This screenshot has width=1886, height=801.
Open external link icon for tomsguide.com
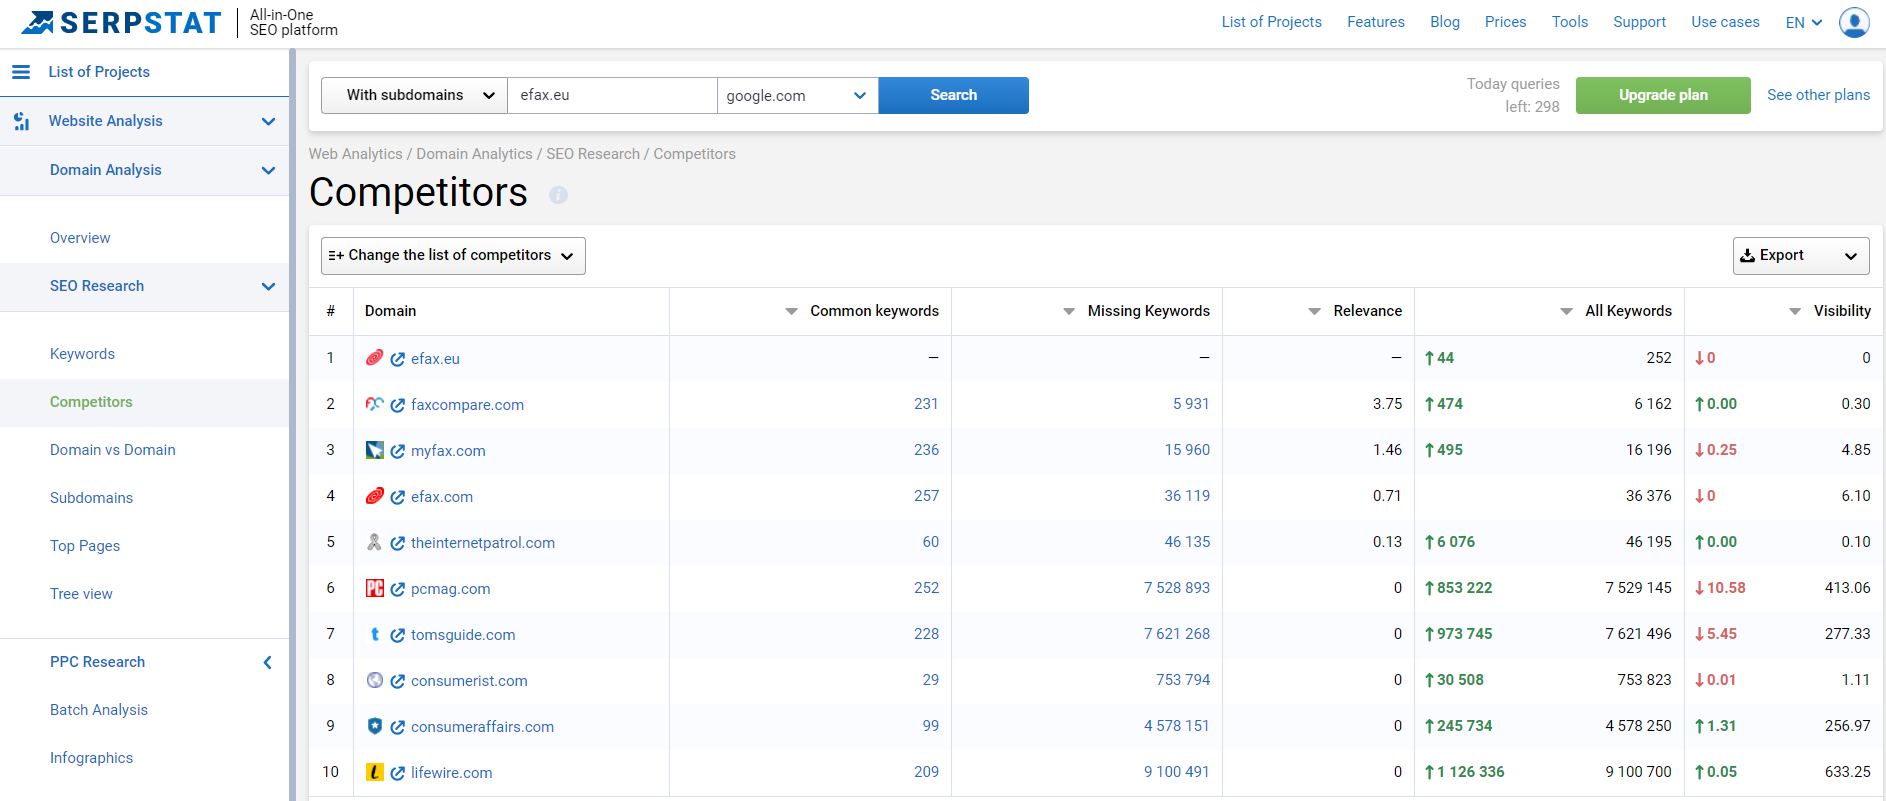[x=398, y=635]
